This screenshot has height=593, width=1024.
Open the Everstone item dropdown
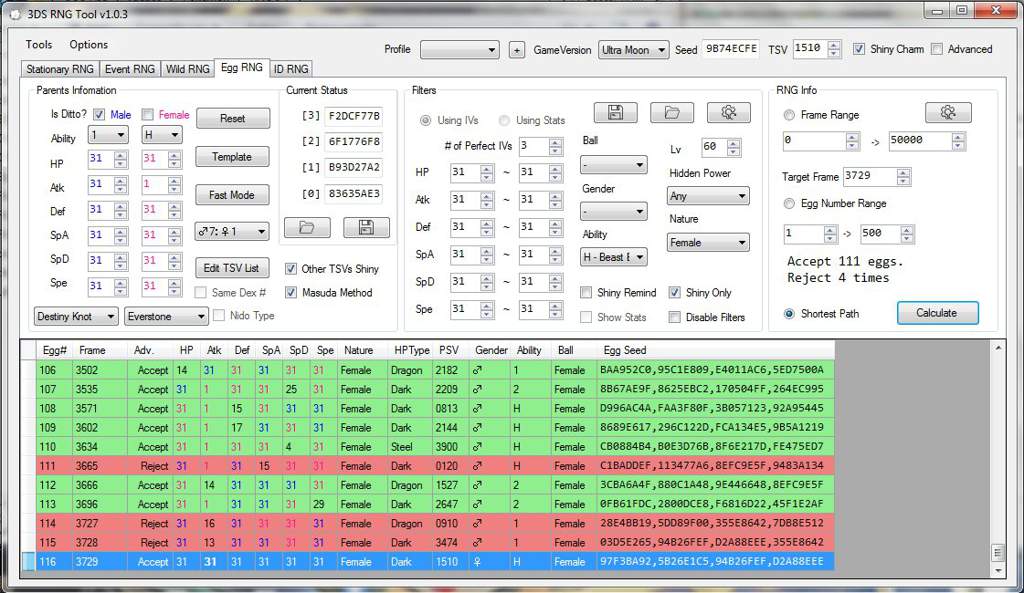pos(167,317)
